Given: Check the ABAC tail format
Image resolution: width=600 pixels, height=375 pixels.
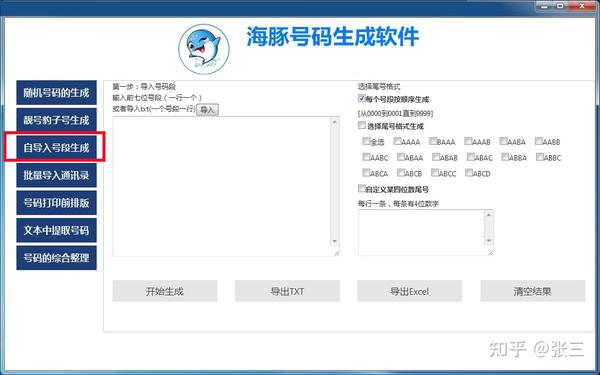Looking at the screenshot, I should pyautogui.click(x=471, y=157).
